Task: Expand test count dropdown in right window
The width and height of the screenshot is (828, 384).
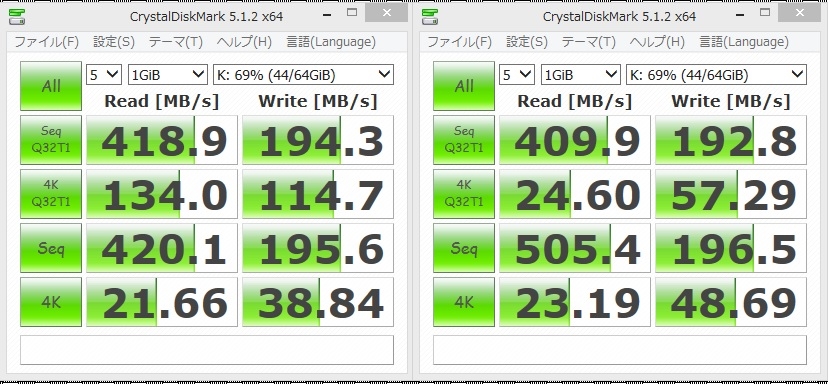Action: tap(517, 75)
